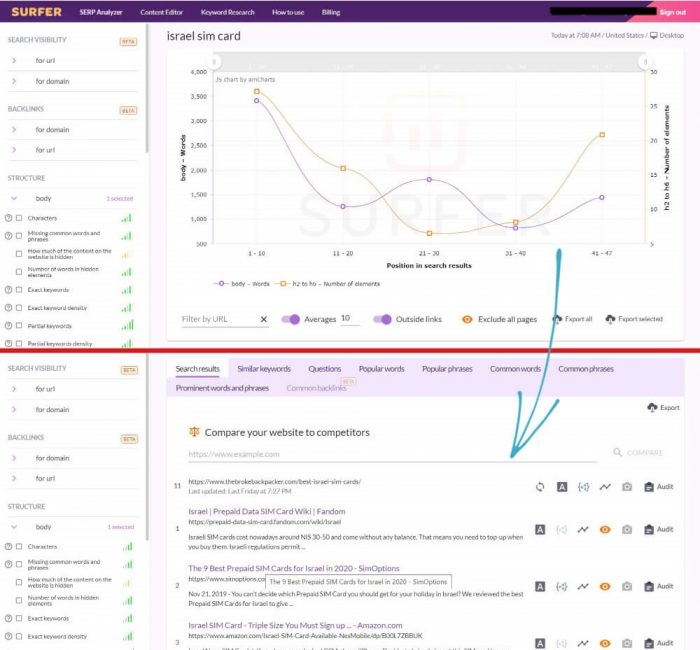The height and width of the screenshot is (650, 700).
Task: Click the 'A' text icon in the SimOptions row
Action: (x=540, y=586)
